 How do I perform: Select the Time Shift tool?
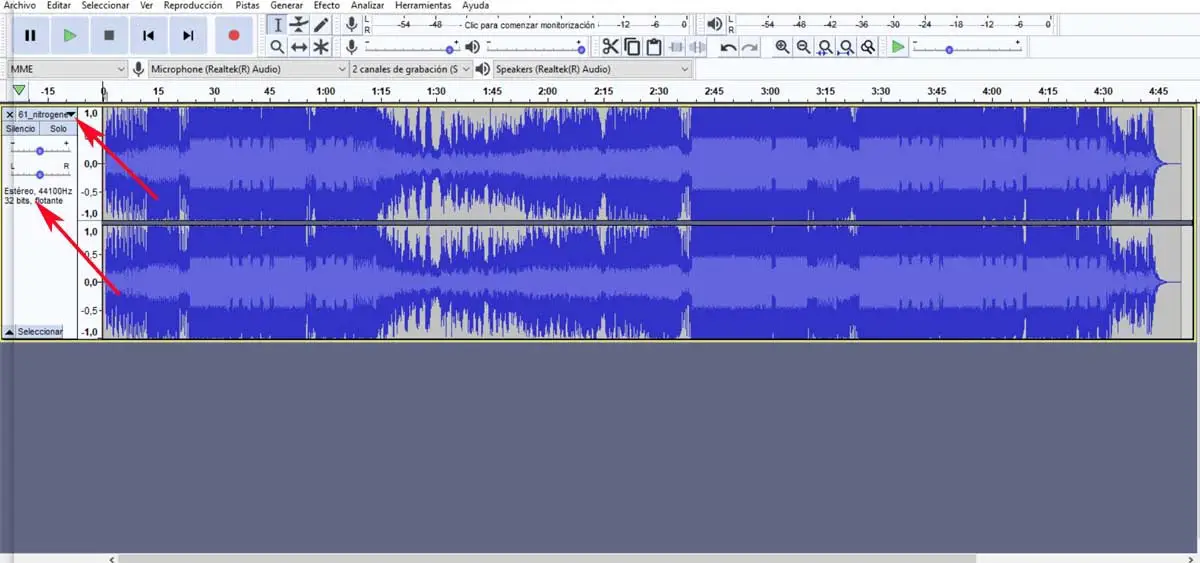(x=299, y=47)
